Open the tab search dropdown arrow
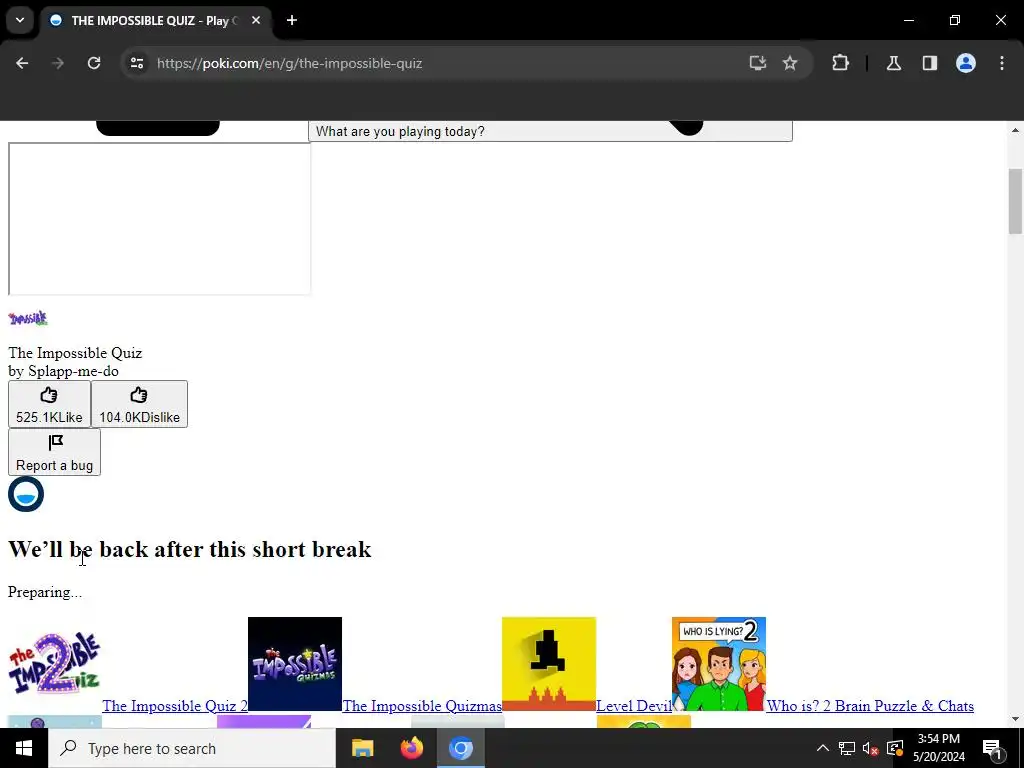This screenshot has height=768, width=1024. pyautogui.click(x=20, y=20)
